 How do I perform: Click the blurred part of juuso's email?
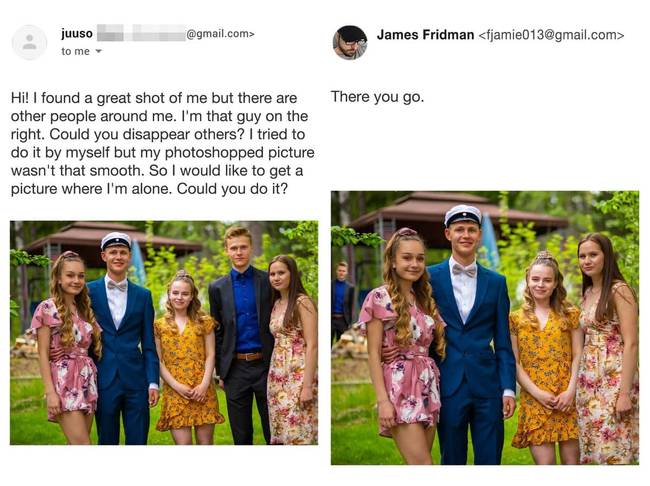point(141,33)
